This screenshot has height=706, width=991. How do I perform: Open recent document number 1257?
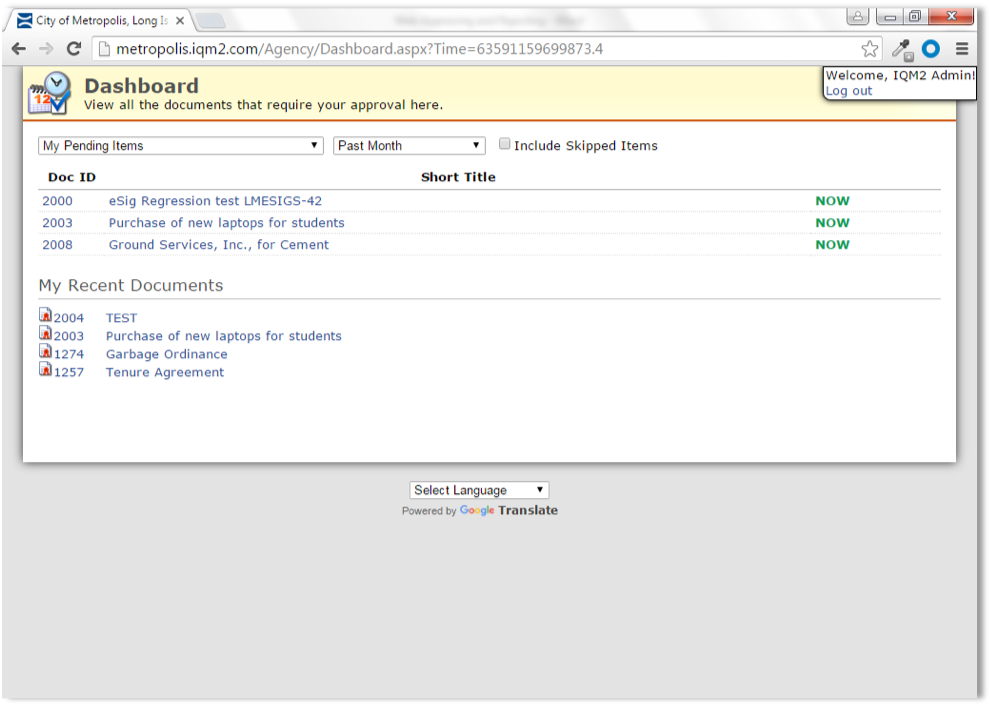point(69,373)
